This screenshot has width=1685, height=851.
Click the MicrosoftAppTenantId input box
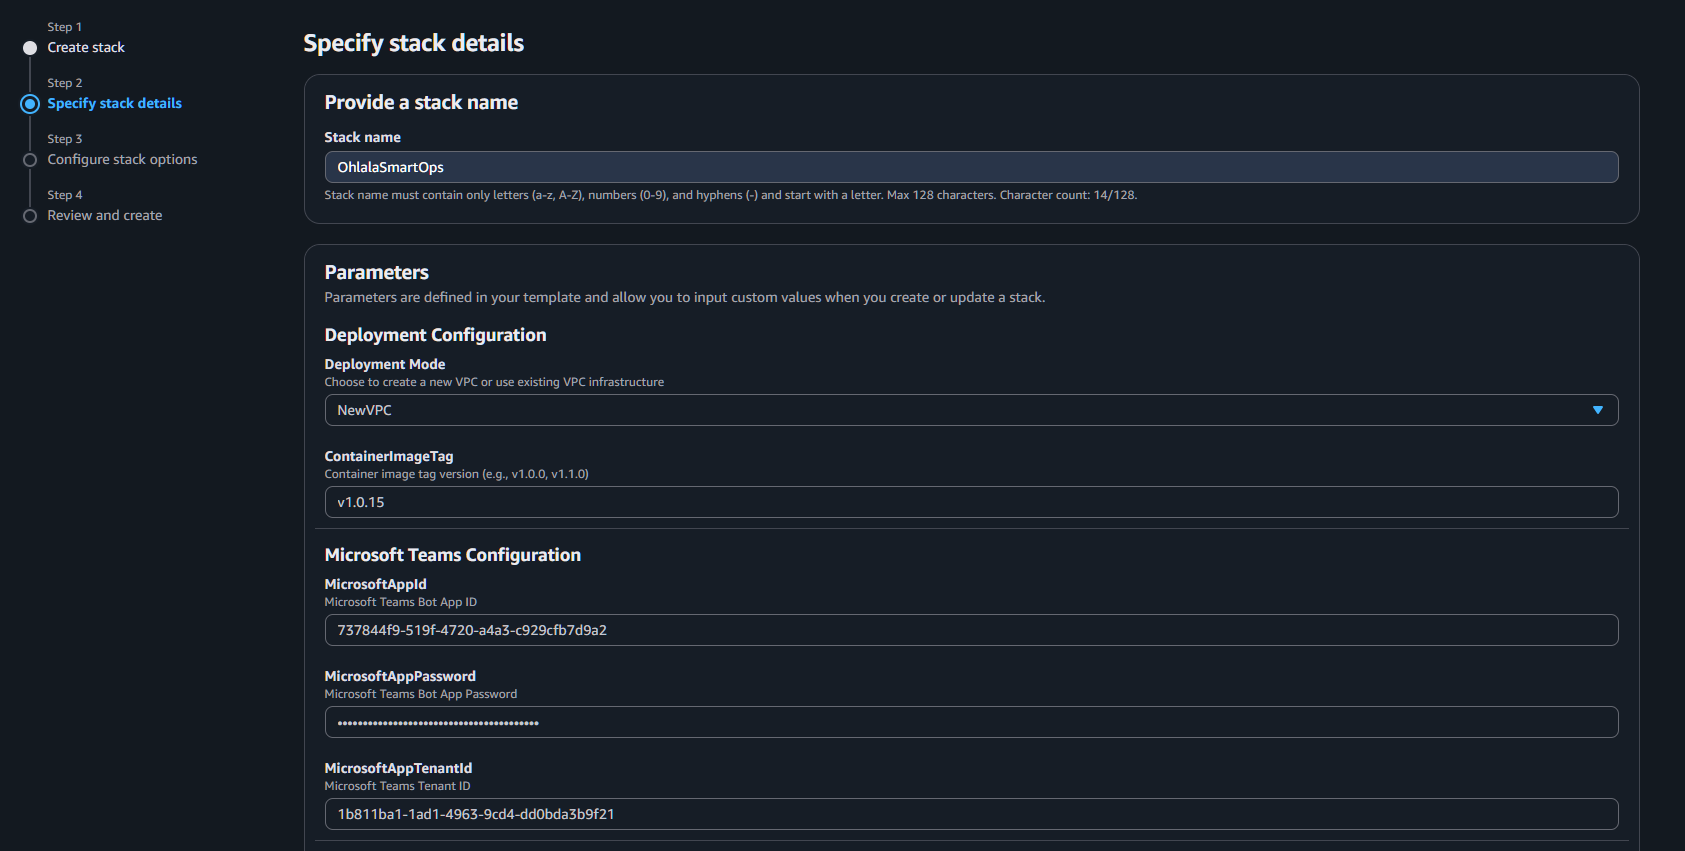pyautogui.click(x=970, y=814)
